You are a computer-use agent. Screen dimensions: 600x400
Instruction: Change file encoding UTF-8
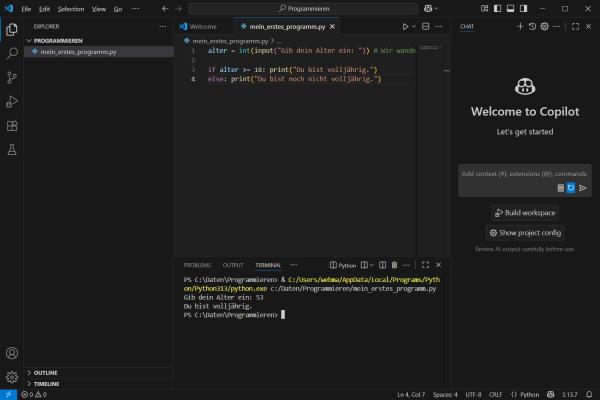point(473,395)
